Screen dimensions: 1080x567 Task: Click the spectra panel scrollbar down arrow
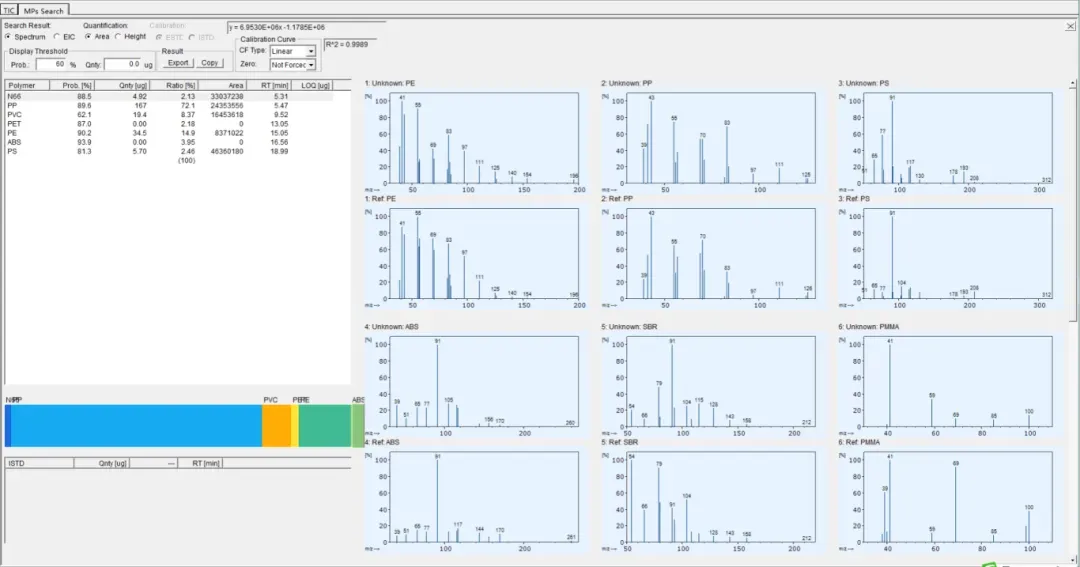pos(1072,561)
